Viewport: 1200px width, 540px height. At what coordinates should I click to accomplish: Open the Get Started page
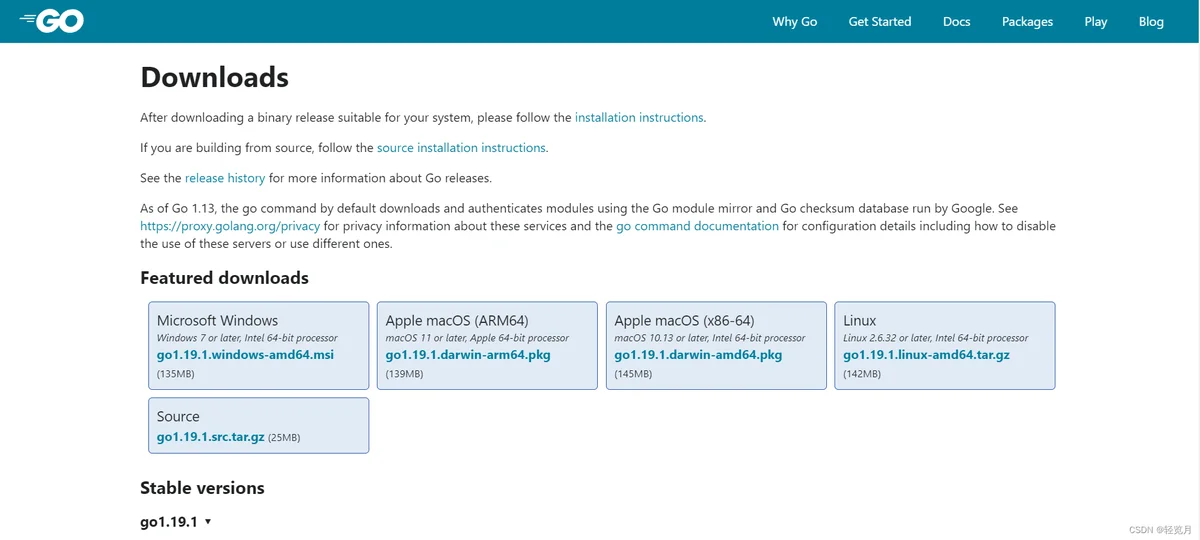tap(880, 21)
